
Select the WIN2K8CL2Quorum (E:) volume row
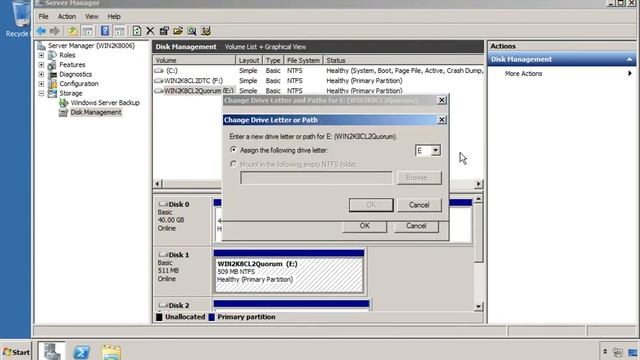coord(318,91)
